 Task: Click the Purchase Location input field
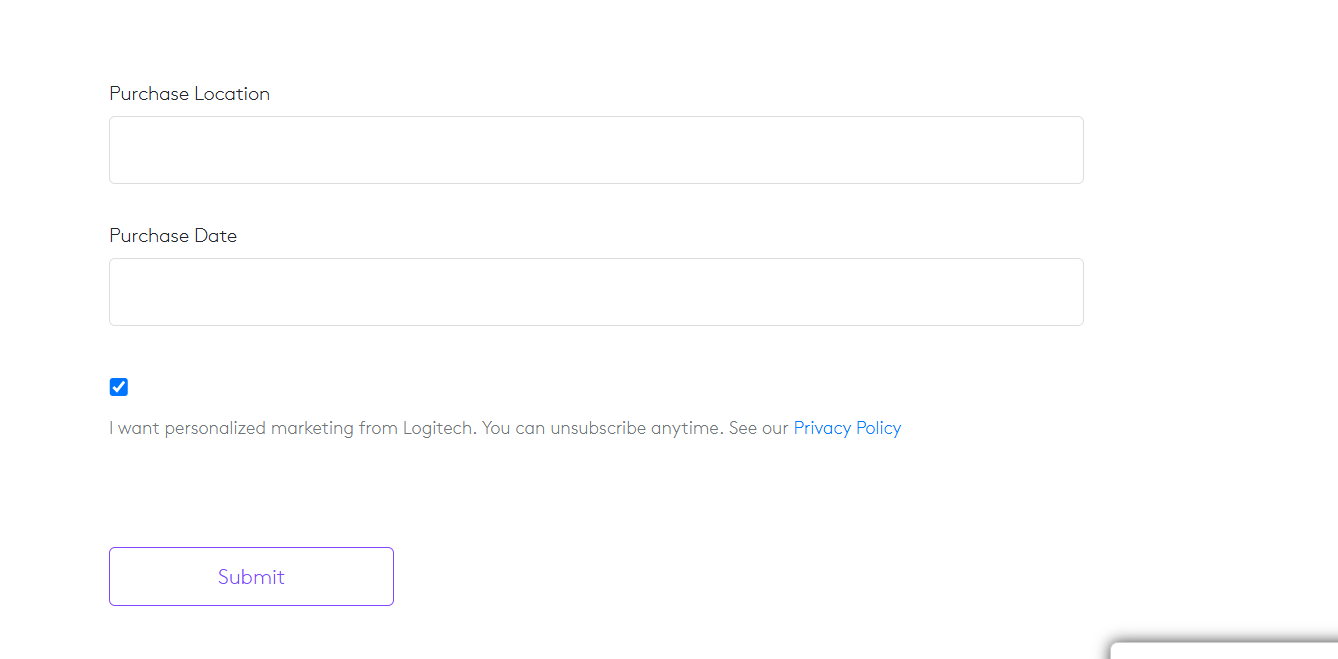[596, 150]
